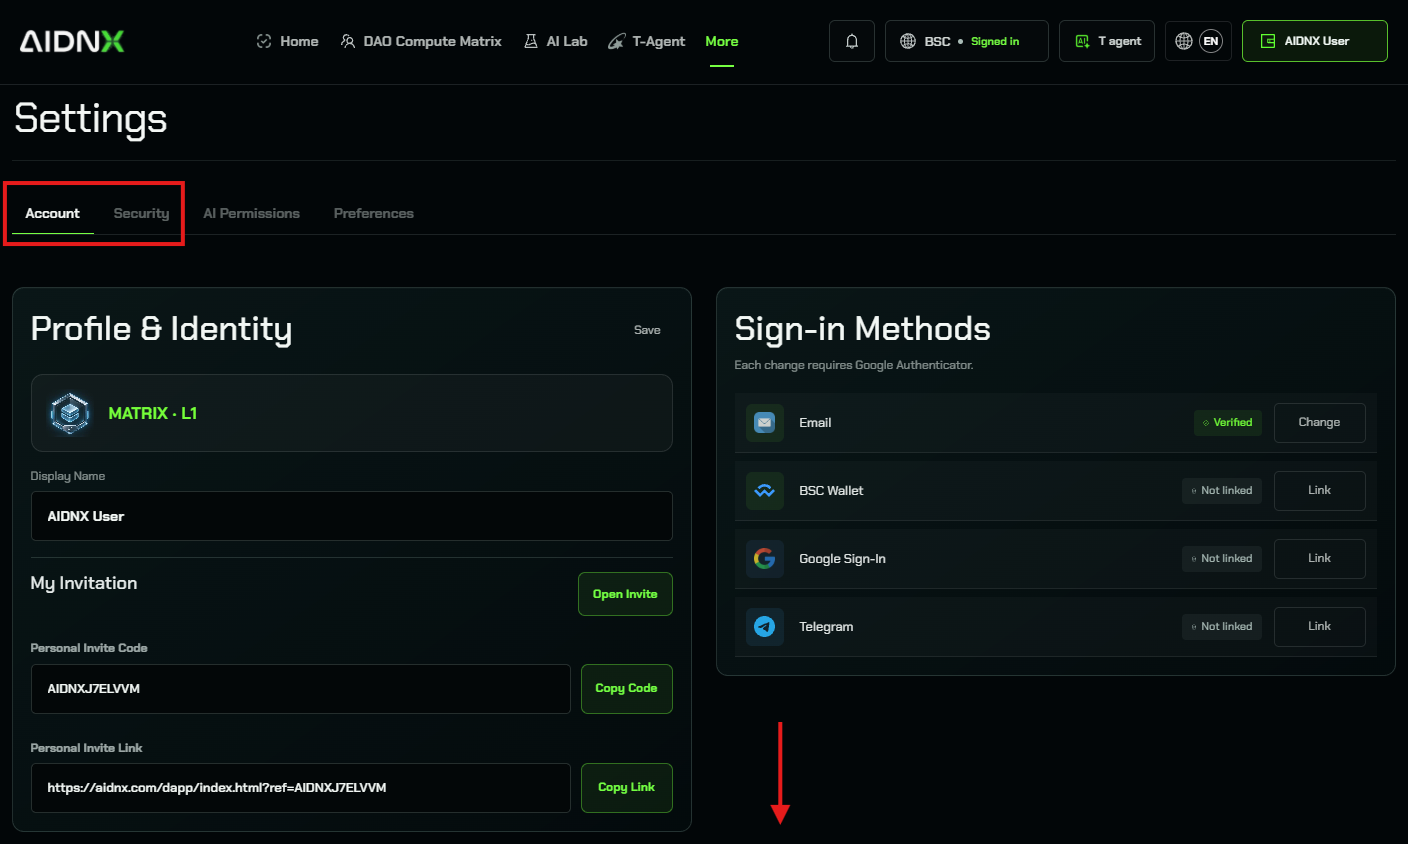Viewport: 1408px width, 844px height.
Task: Click the Telegram row label
Action: pyautogui.click(x=826, y=627)
